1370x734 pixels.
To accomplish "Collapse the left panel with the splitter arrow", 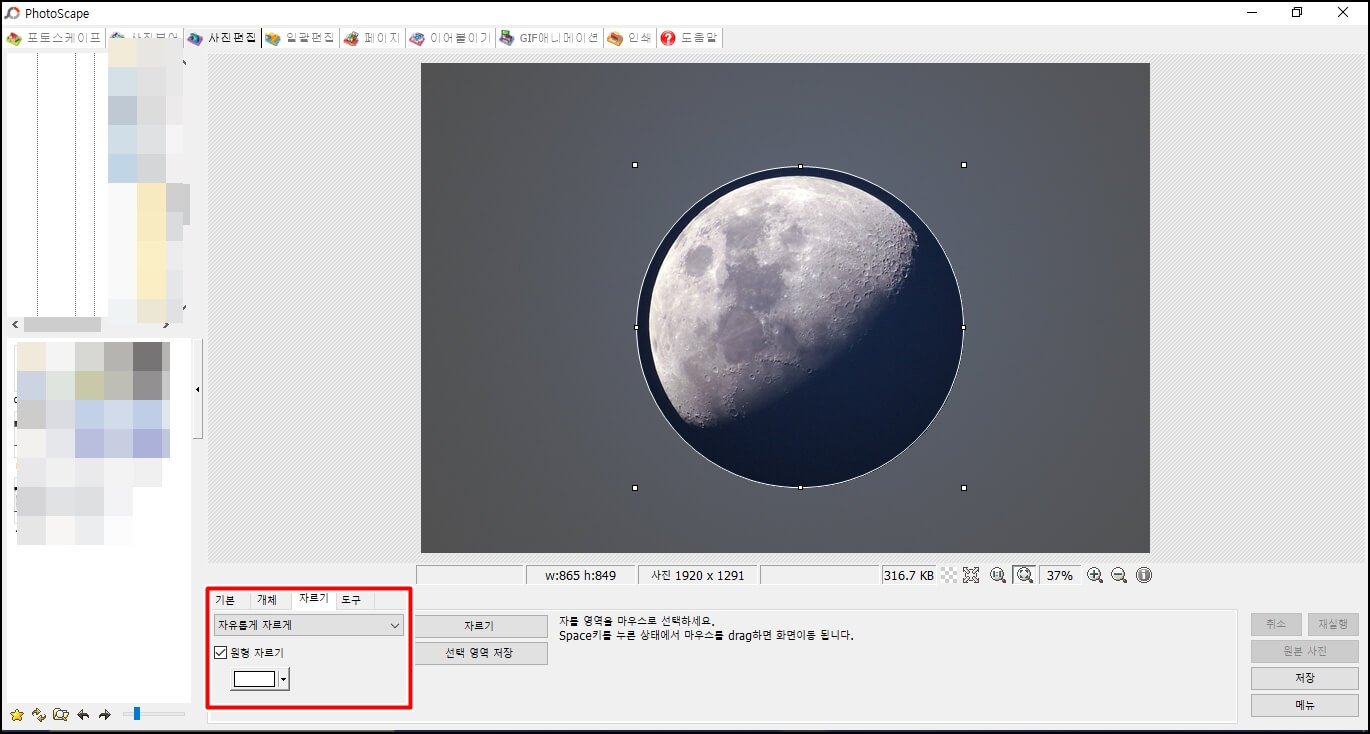I will click(197, 389).
